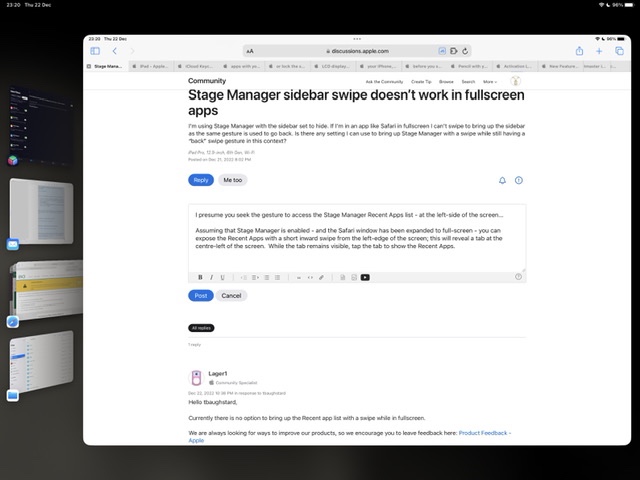
Task: Switch to the Activation L... tab
Action: coord(517,66)
